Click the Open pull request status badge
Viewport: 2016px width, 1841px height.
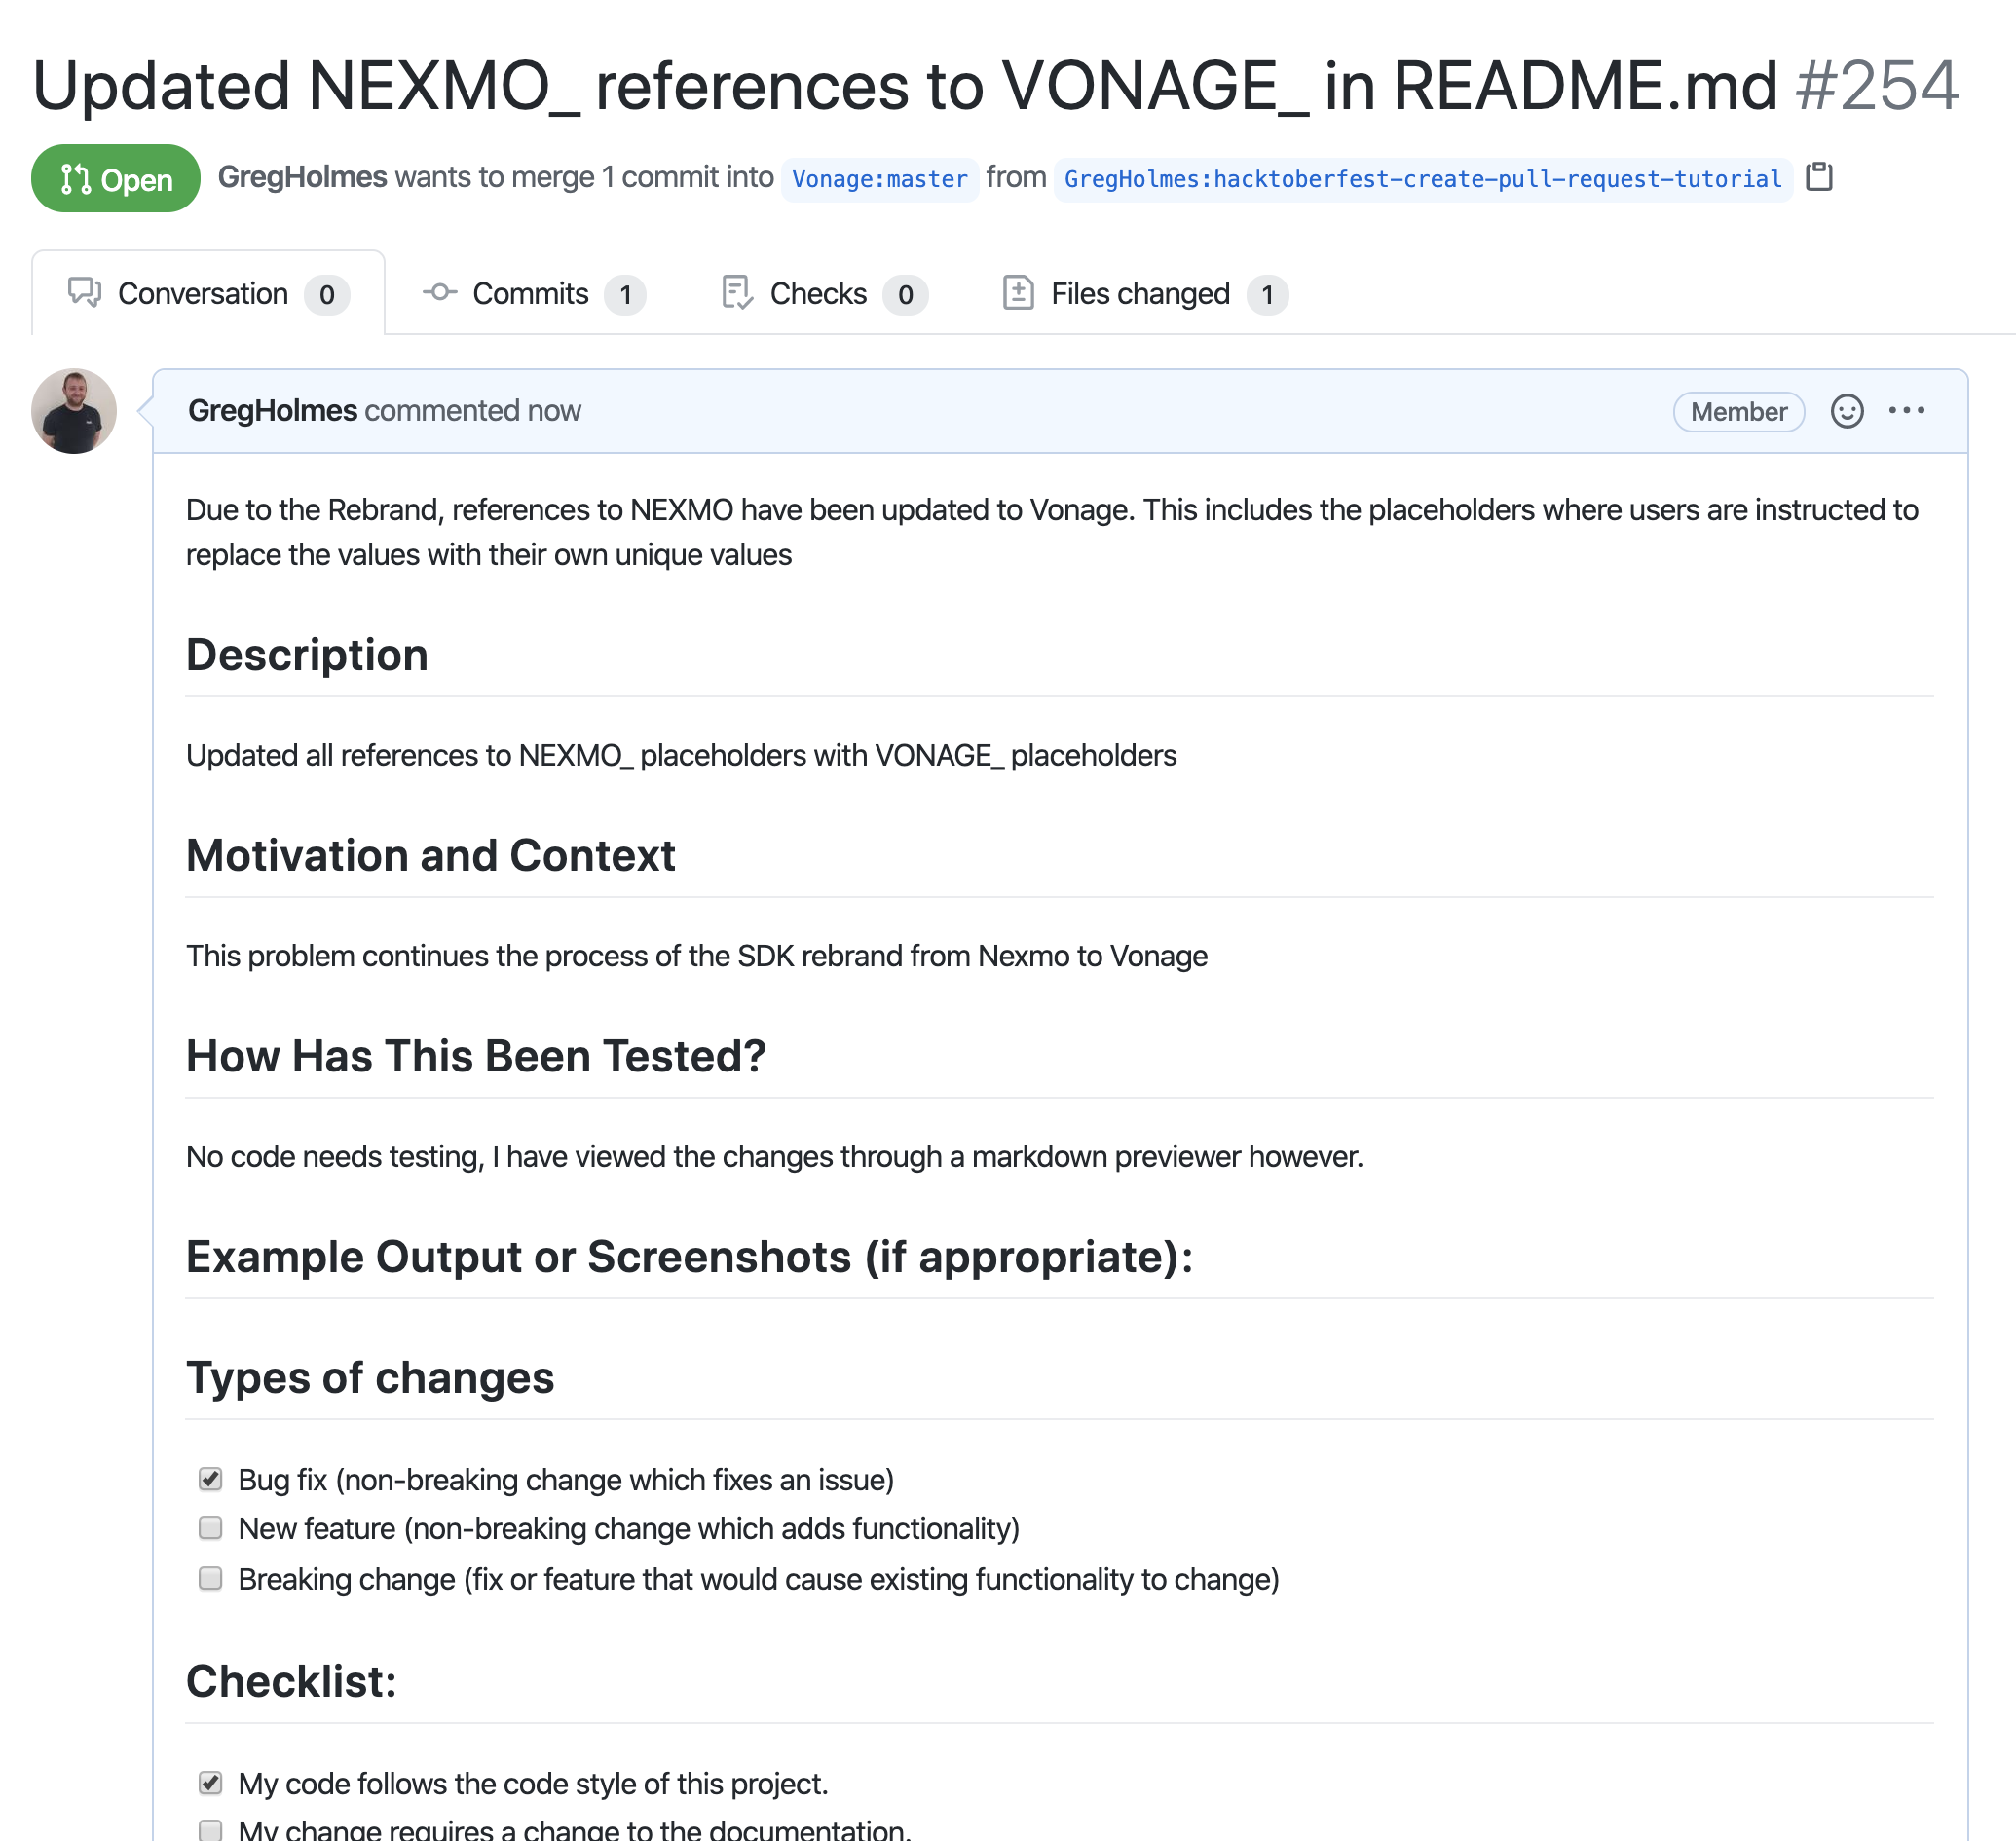(116, 179)
